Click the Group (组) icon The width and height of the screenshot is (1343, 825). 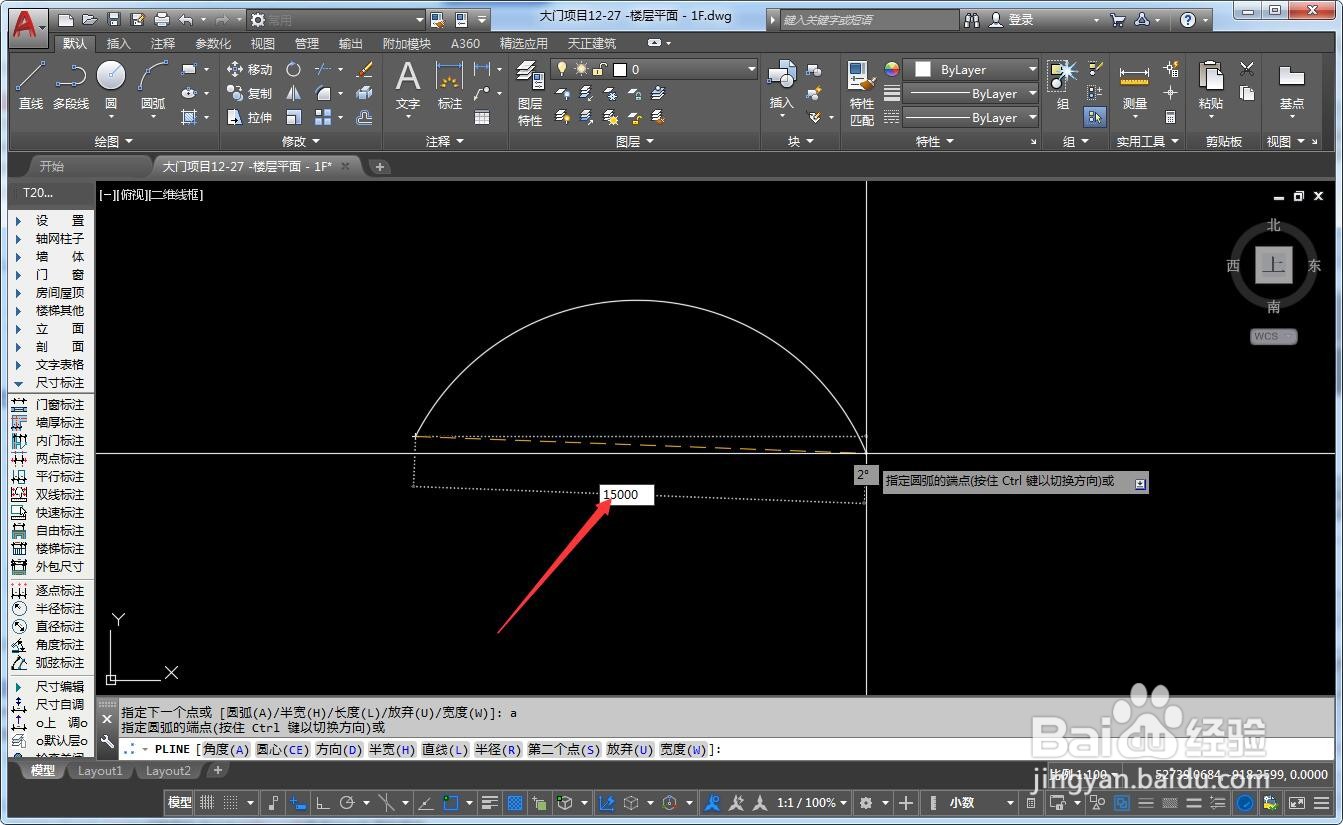1062,84
